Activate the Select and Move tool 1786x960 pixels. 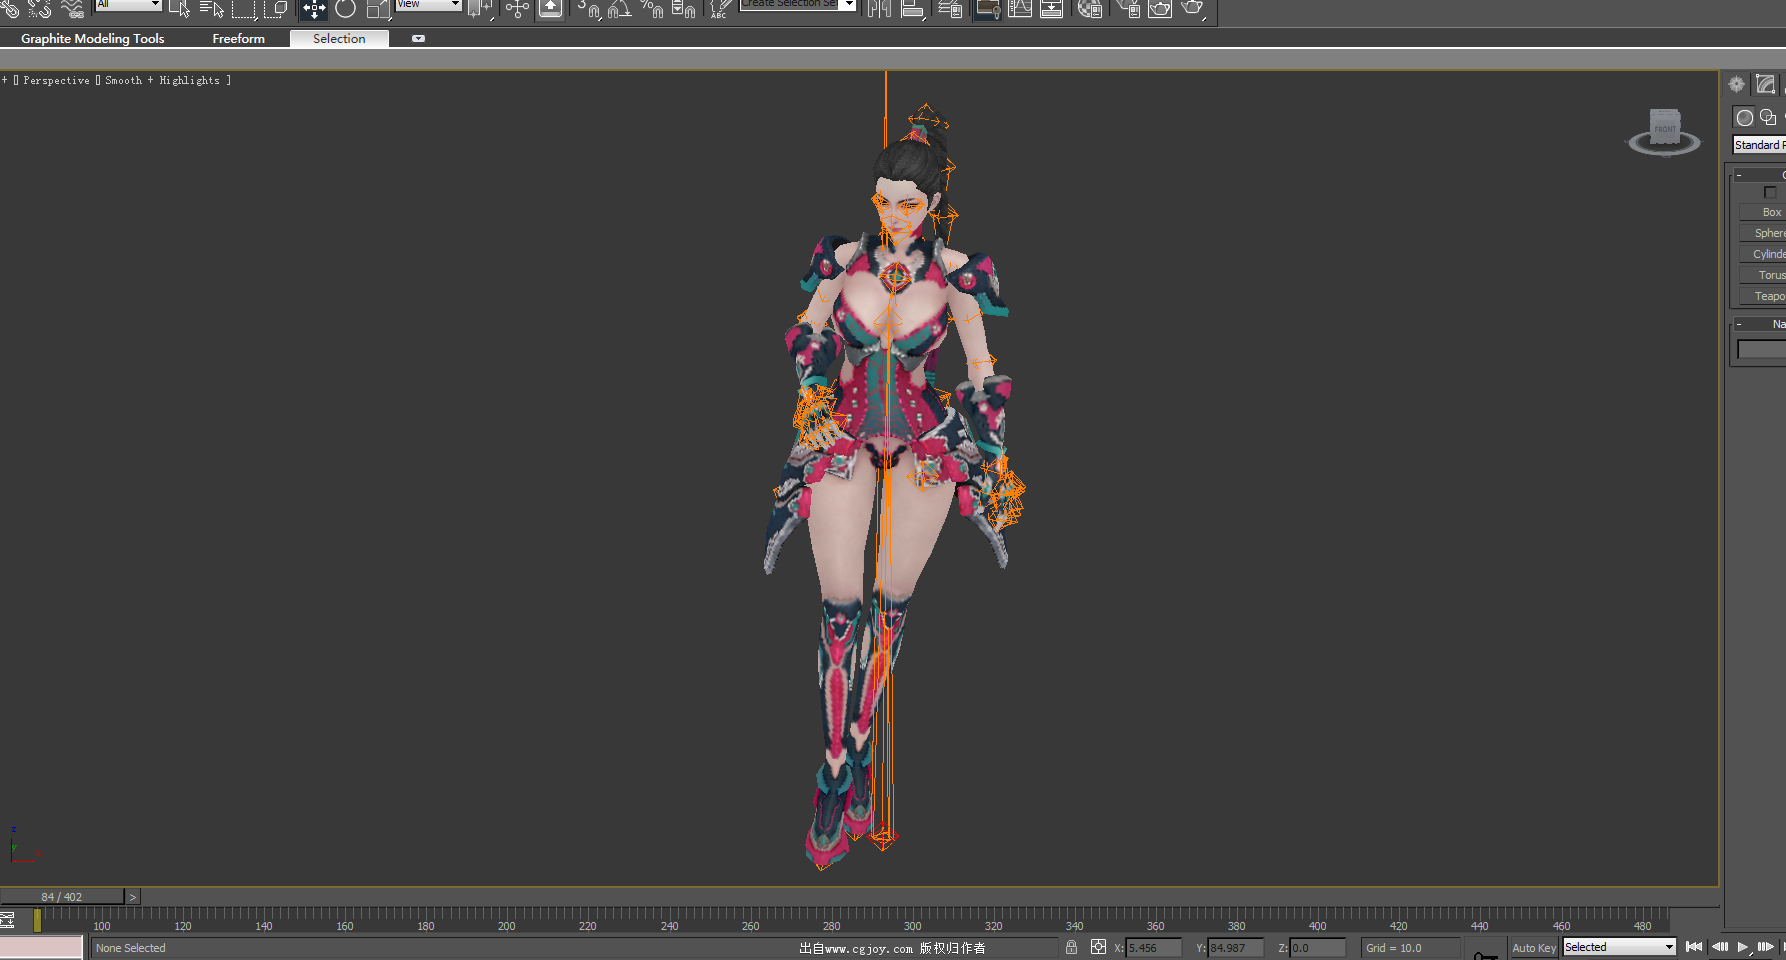pos(314,9)
